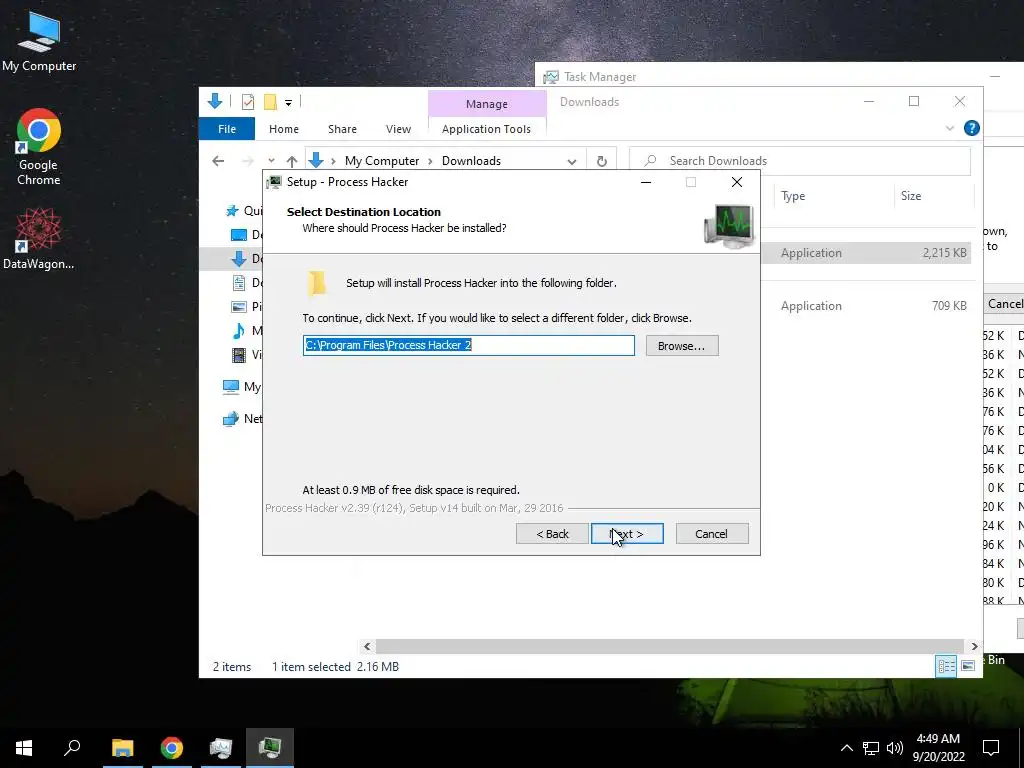Select Music in navigation pane
The height and width of the screenshot is (768, 1024).
coord(247,330)
